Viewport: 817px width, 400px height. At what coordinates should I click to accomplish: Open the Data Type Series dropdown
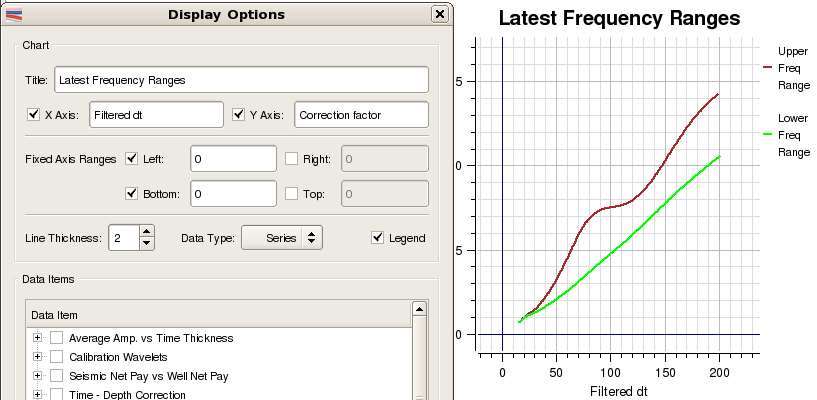[283, 238]
